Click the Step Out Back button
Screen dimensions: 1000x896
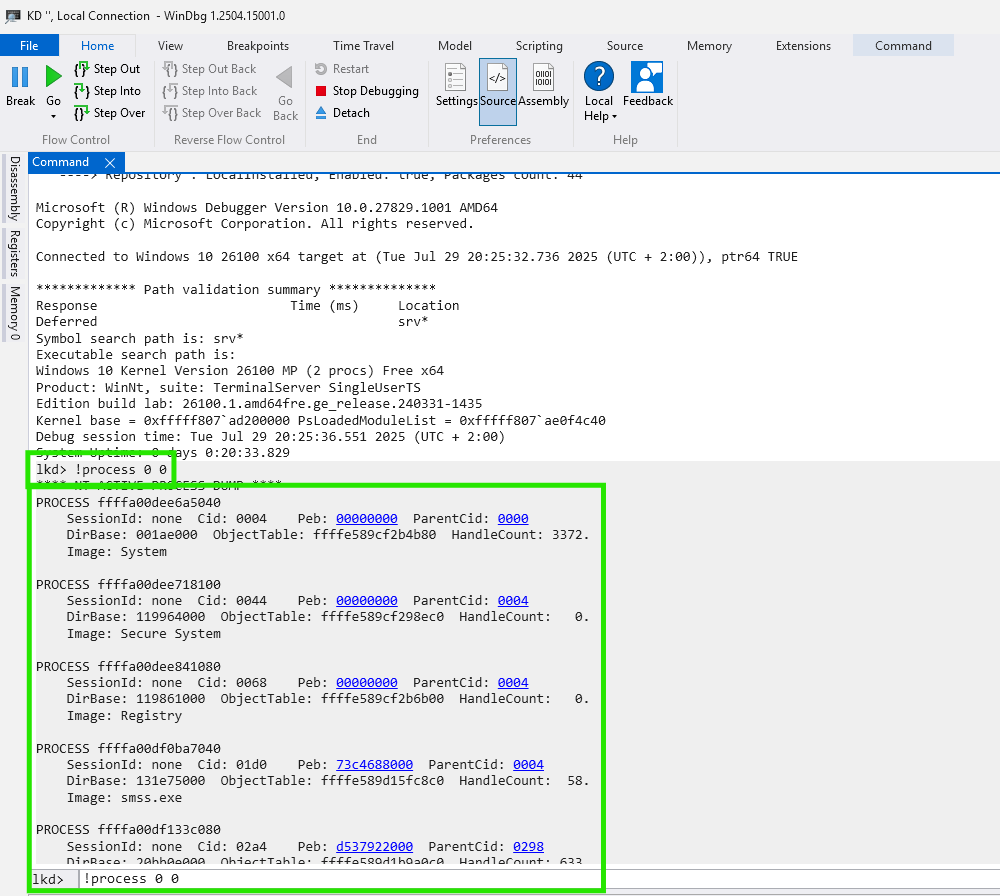click(209, 69)
